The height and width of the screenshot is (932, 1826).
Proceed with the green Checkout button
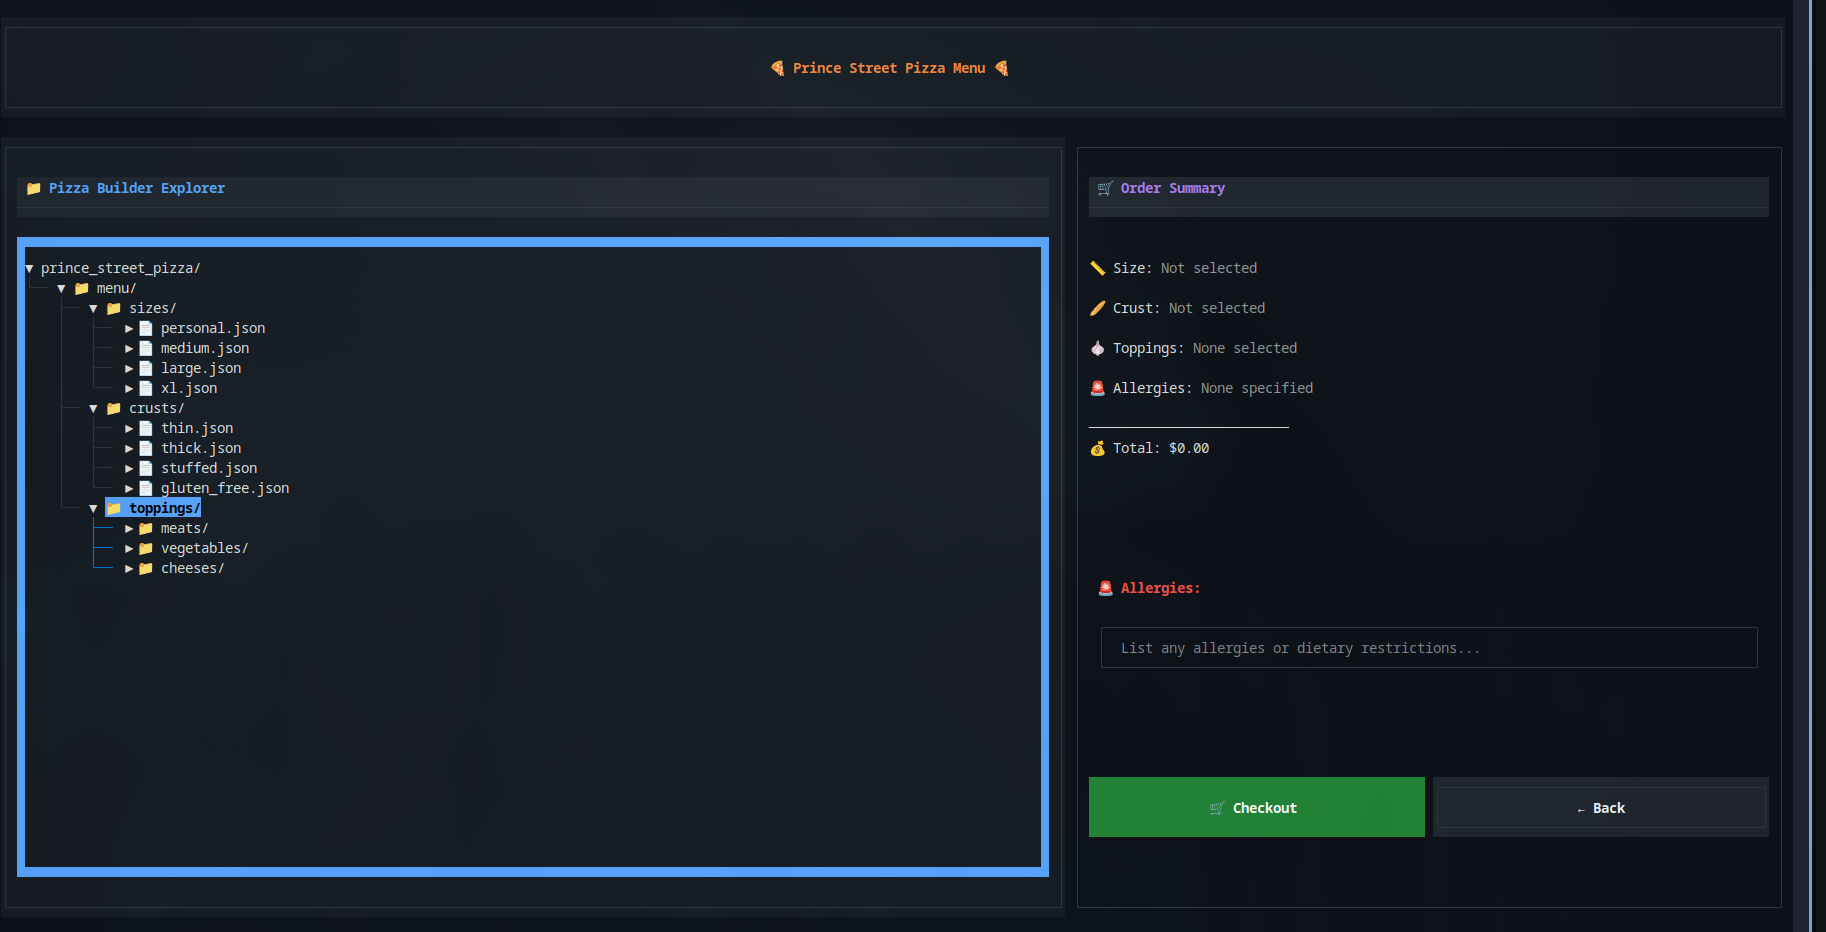coord(1257,807)
